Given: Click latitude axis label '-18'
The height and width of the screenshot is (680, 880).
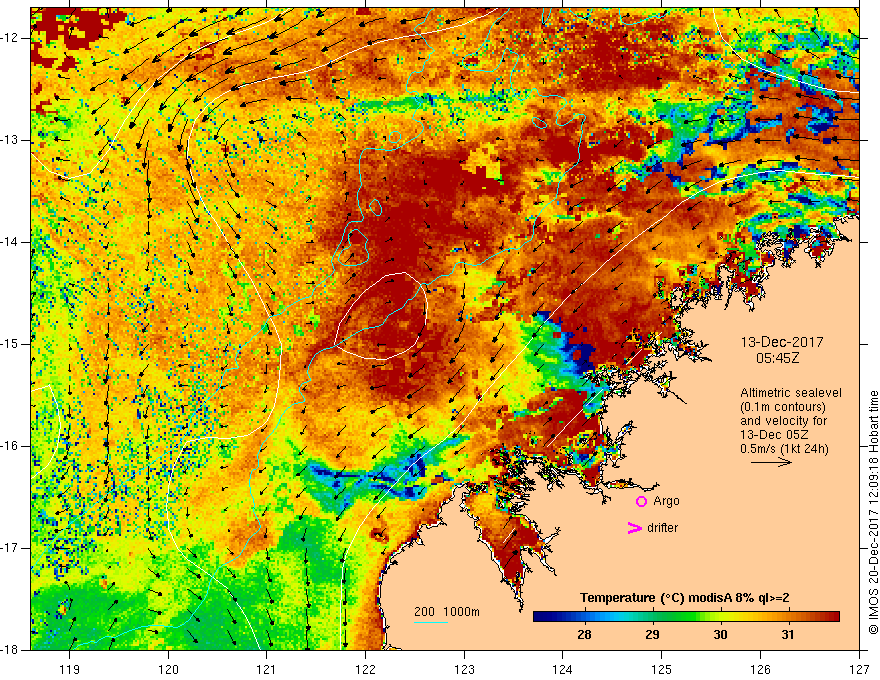Looking at the screenshot, I should tap(10, 650).
